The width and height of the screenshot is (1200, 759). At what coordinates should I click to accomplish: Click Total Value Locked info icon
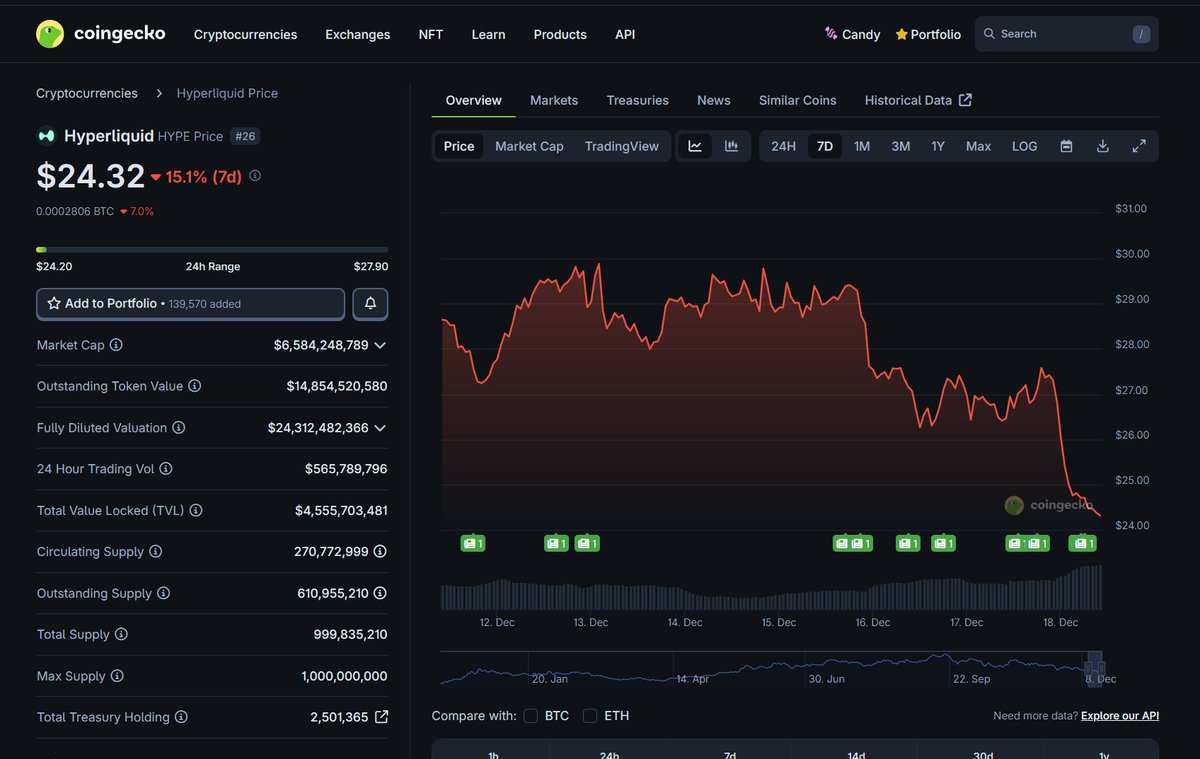click(196, 510)
